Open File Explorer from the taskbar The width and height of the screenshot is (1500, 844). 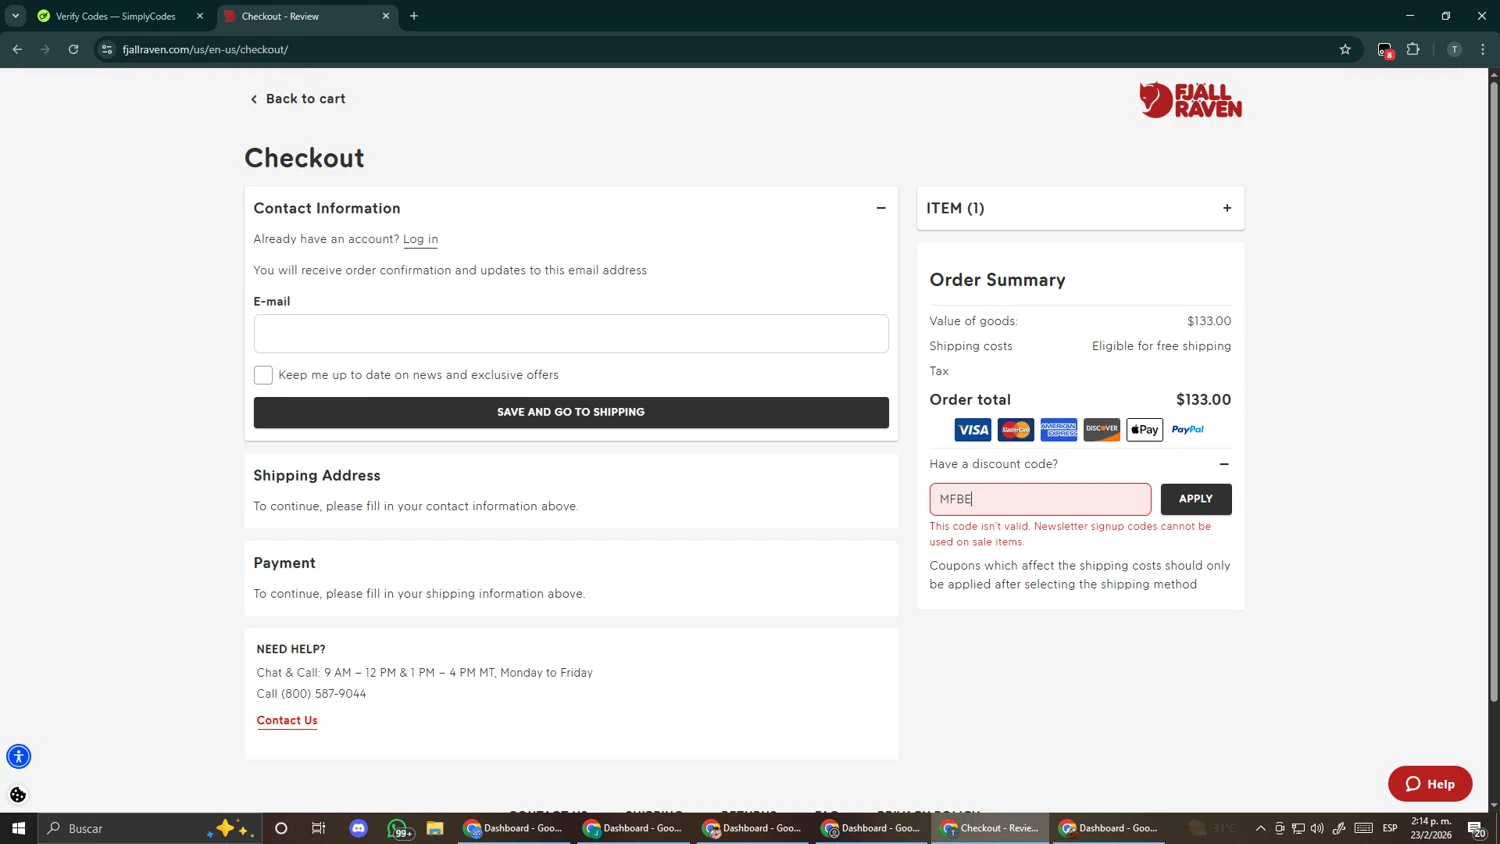point(434,828)
